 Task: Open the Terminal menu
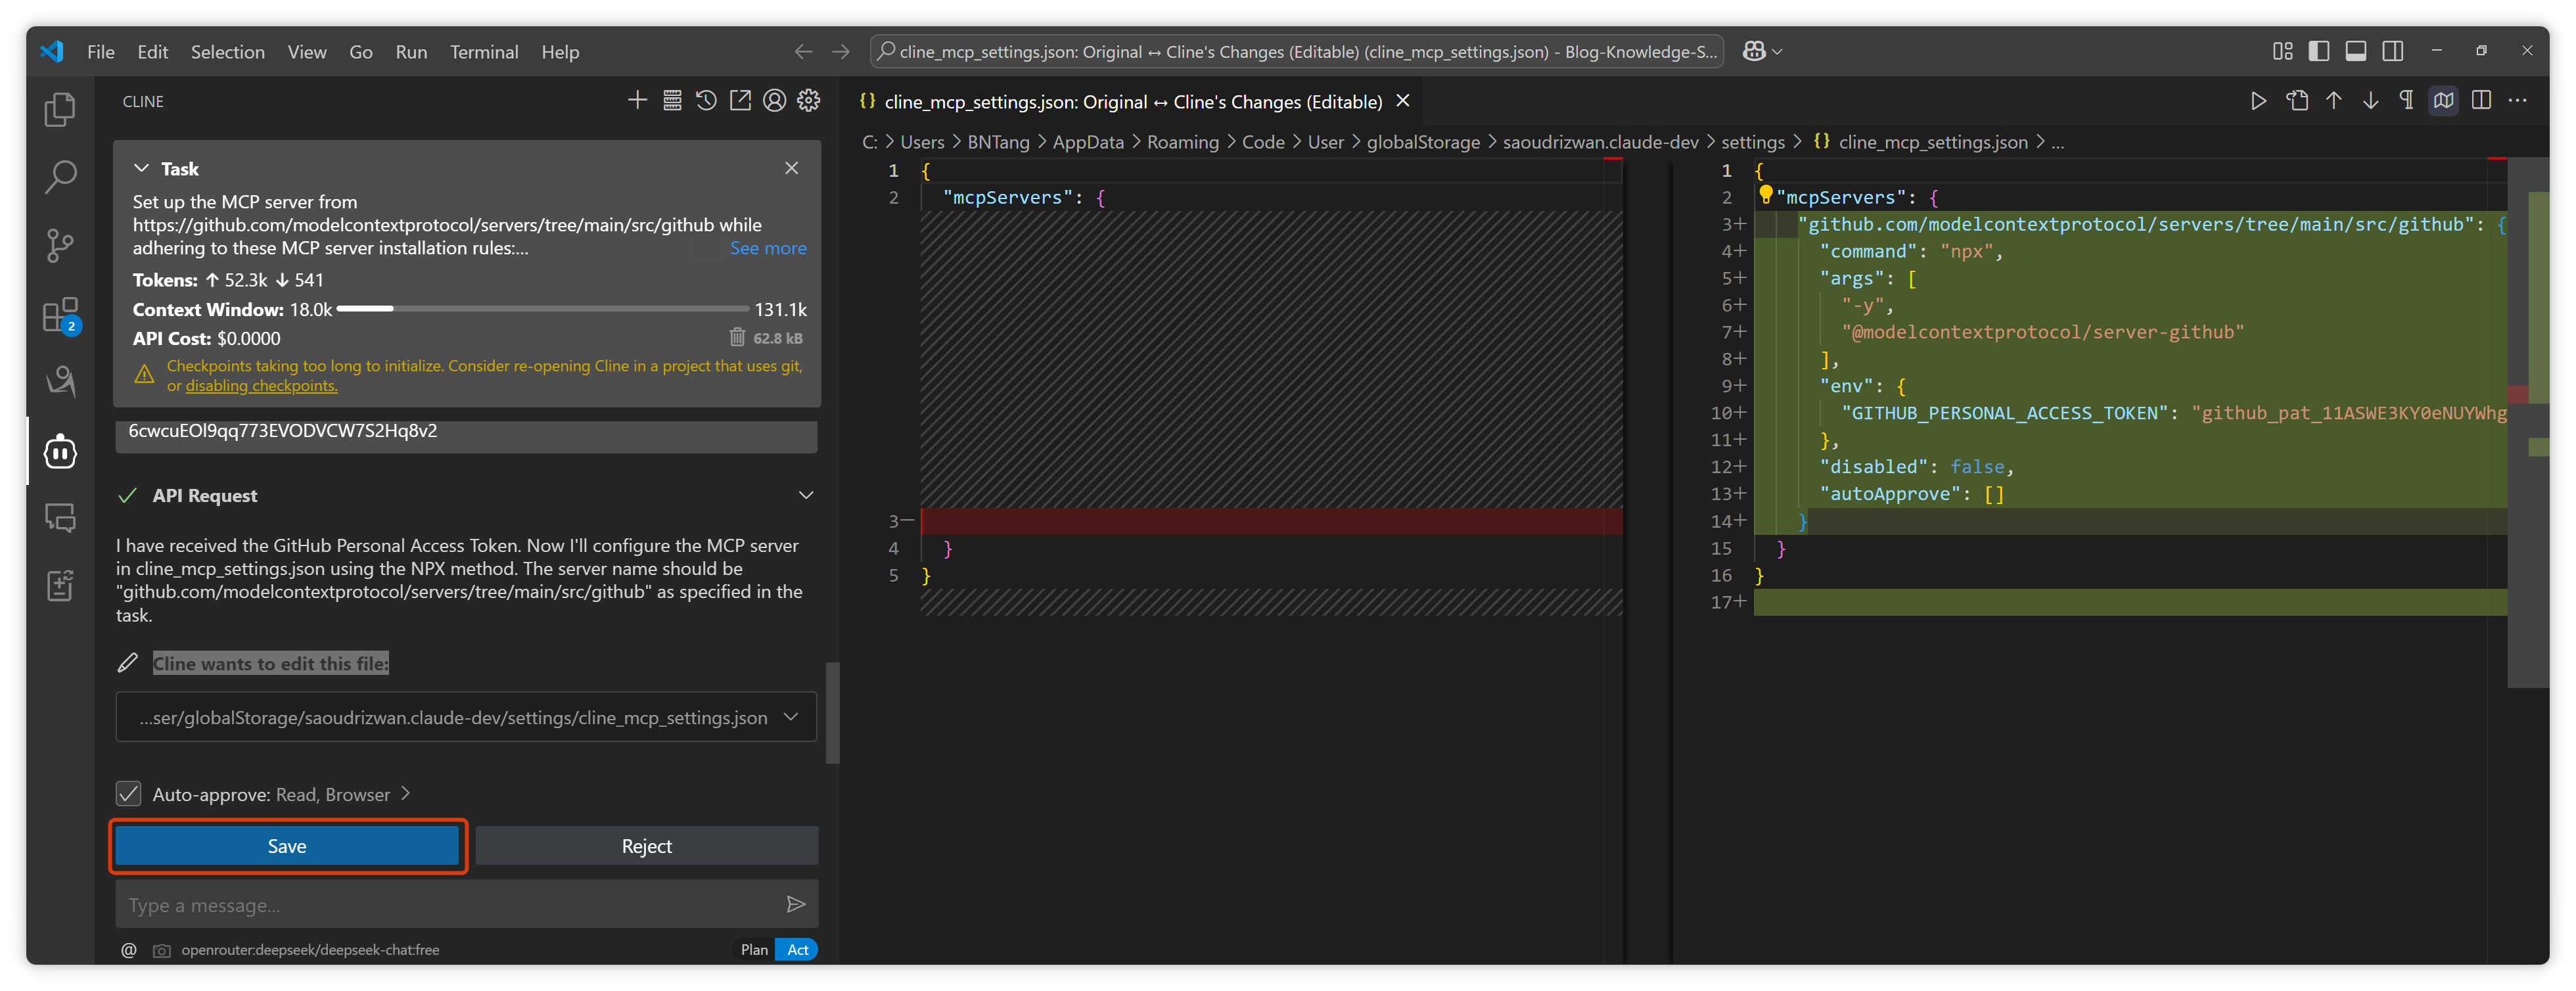pos(484,52)
